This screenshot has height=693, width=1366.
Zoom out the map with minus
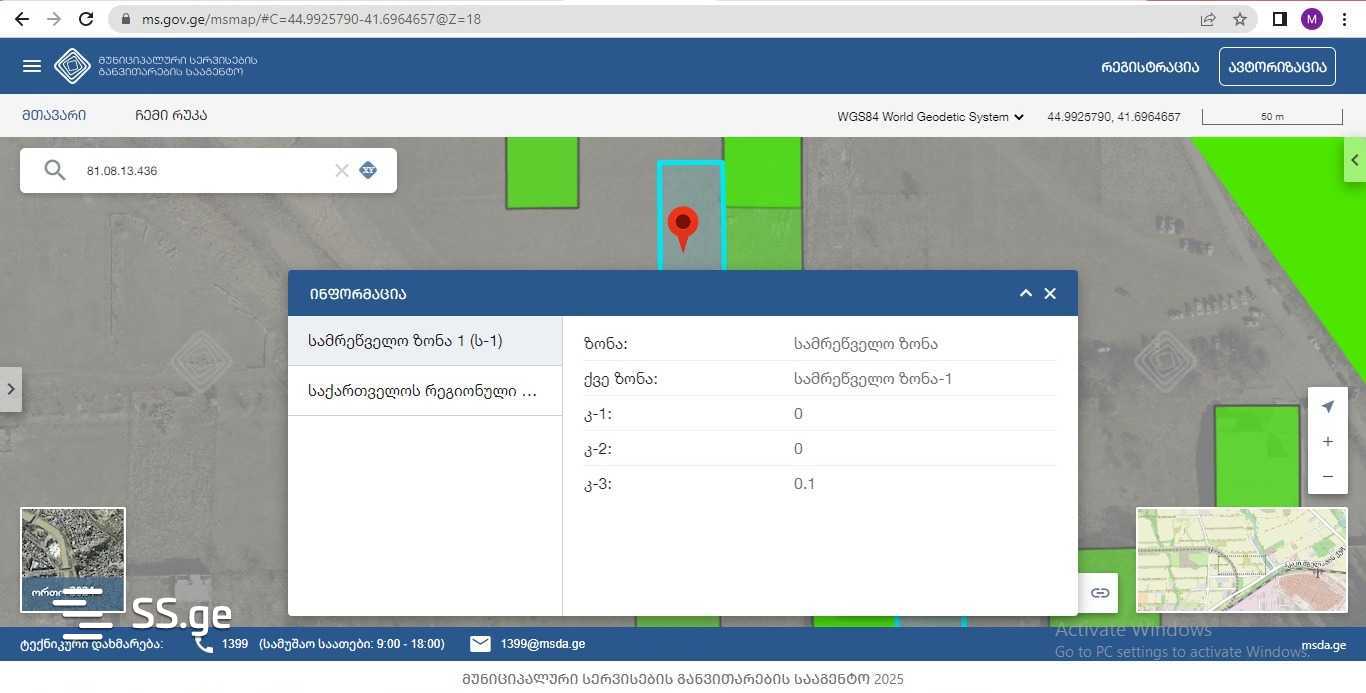1328,476
